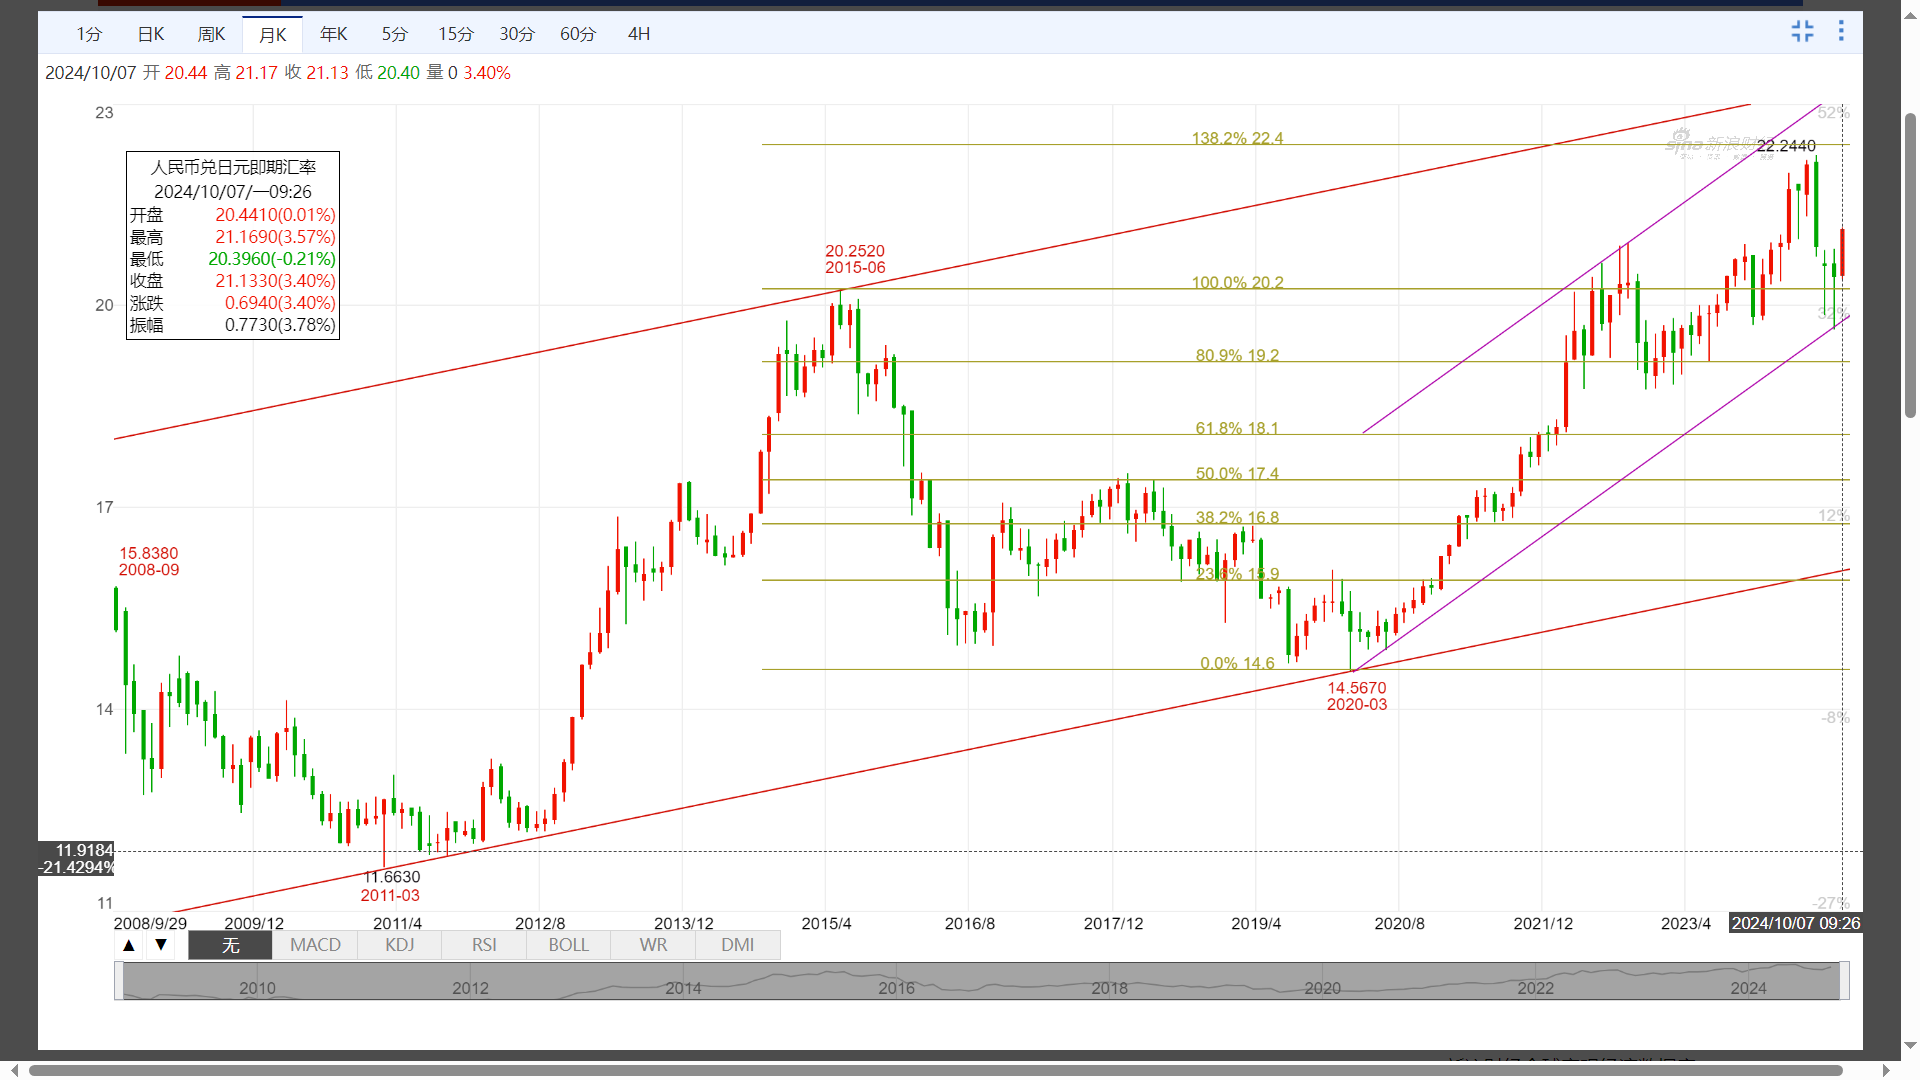The image size is (1920, 1080).
Task: Switch to the 日K daily chart tab
Action: click(151, 34)
